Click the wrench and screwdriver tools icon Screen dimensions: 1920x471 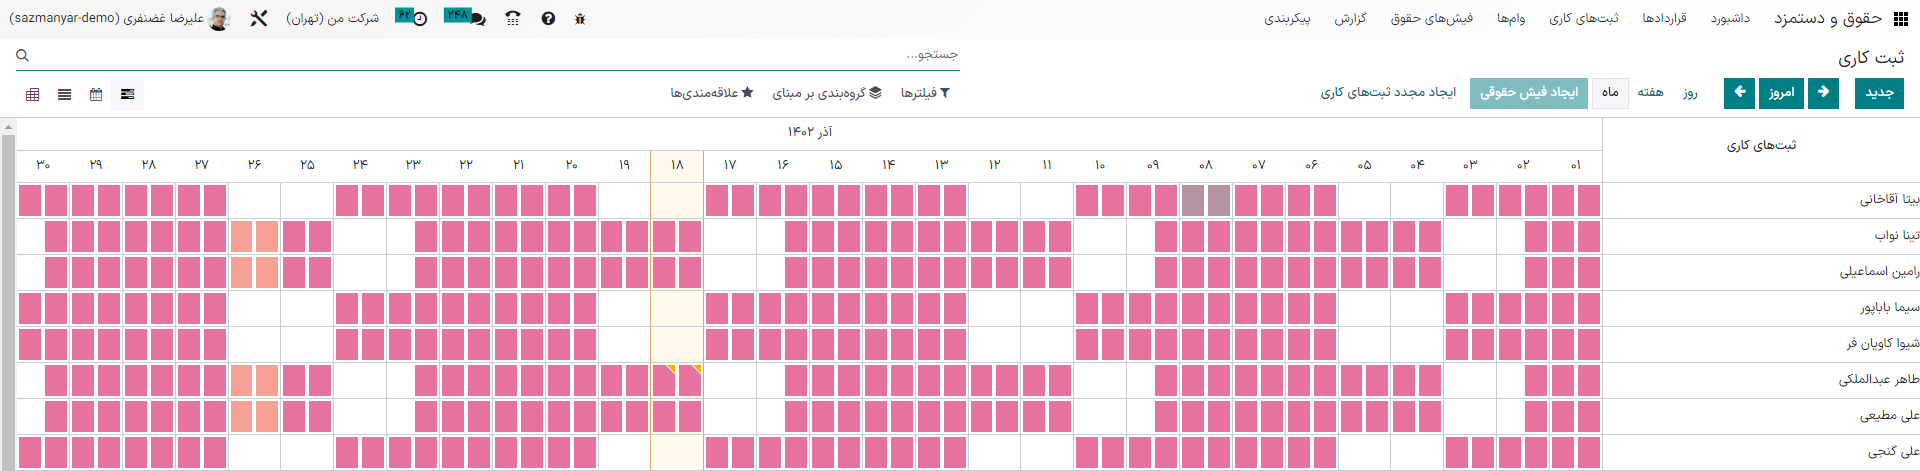(259, 19)
